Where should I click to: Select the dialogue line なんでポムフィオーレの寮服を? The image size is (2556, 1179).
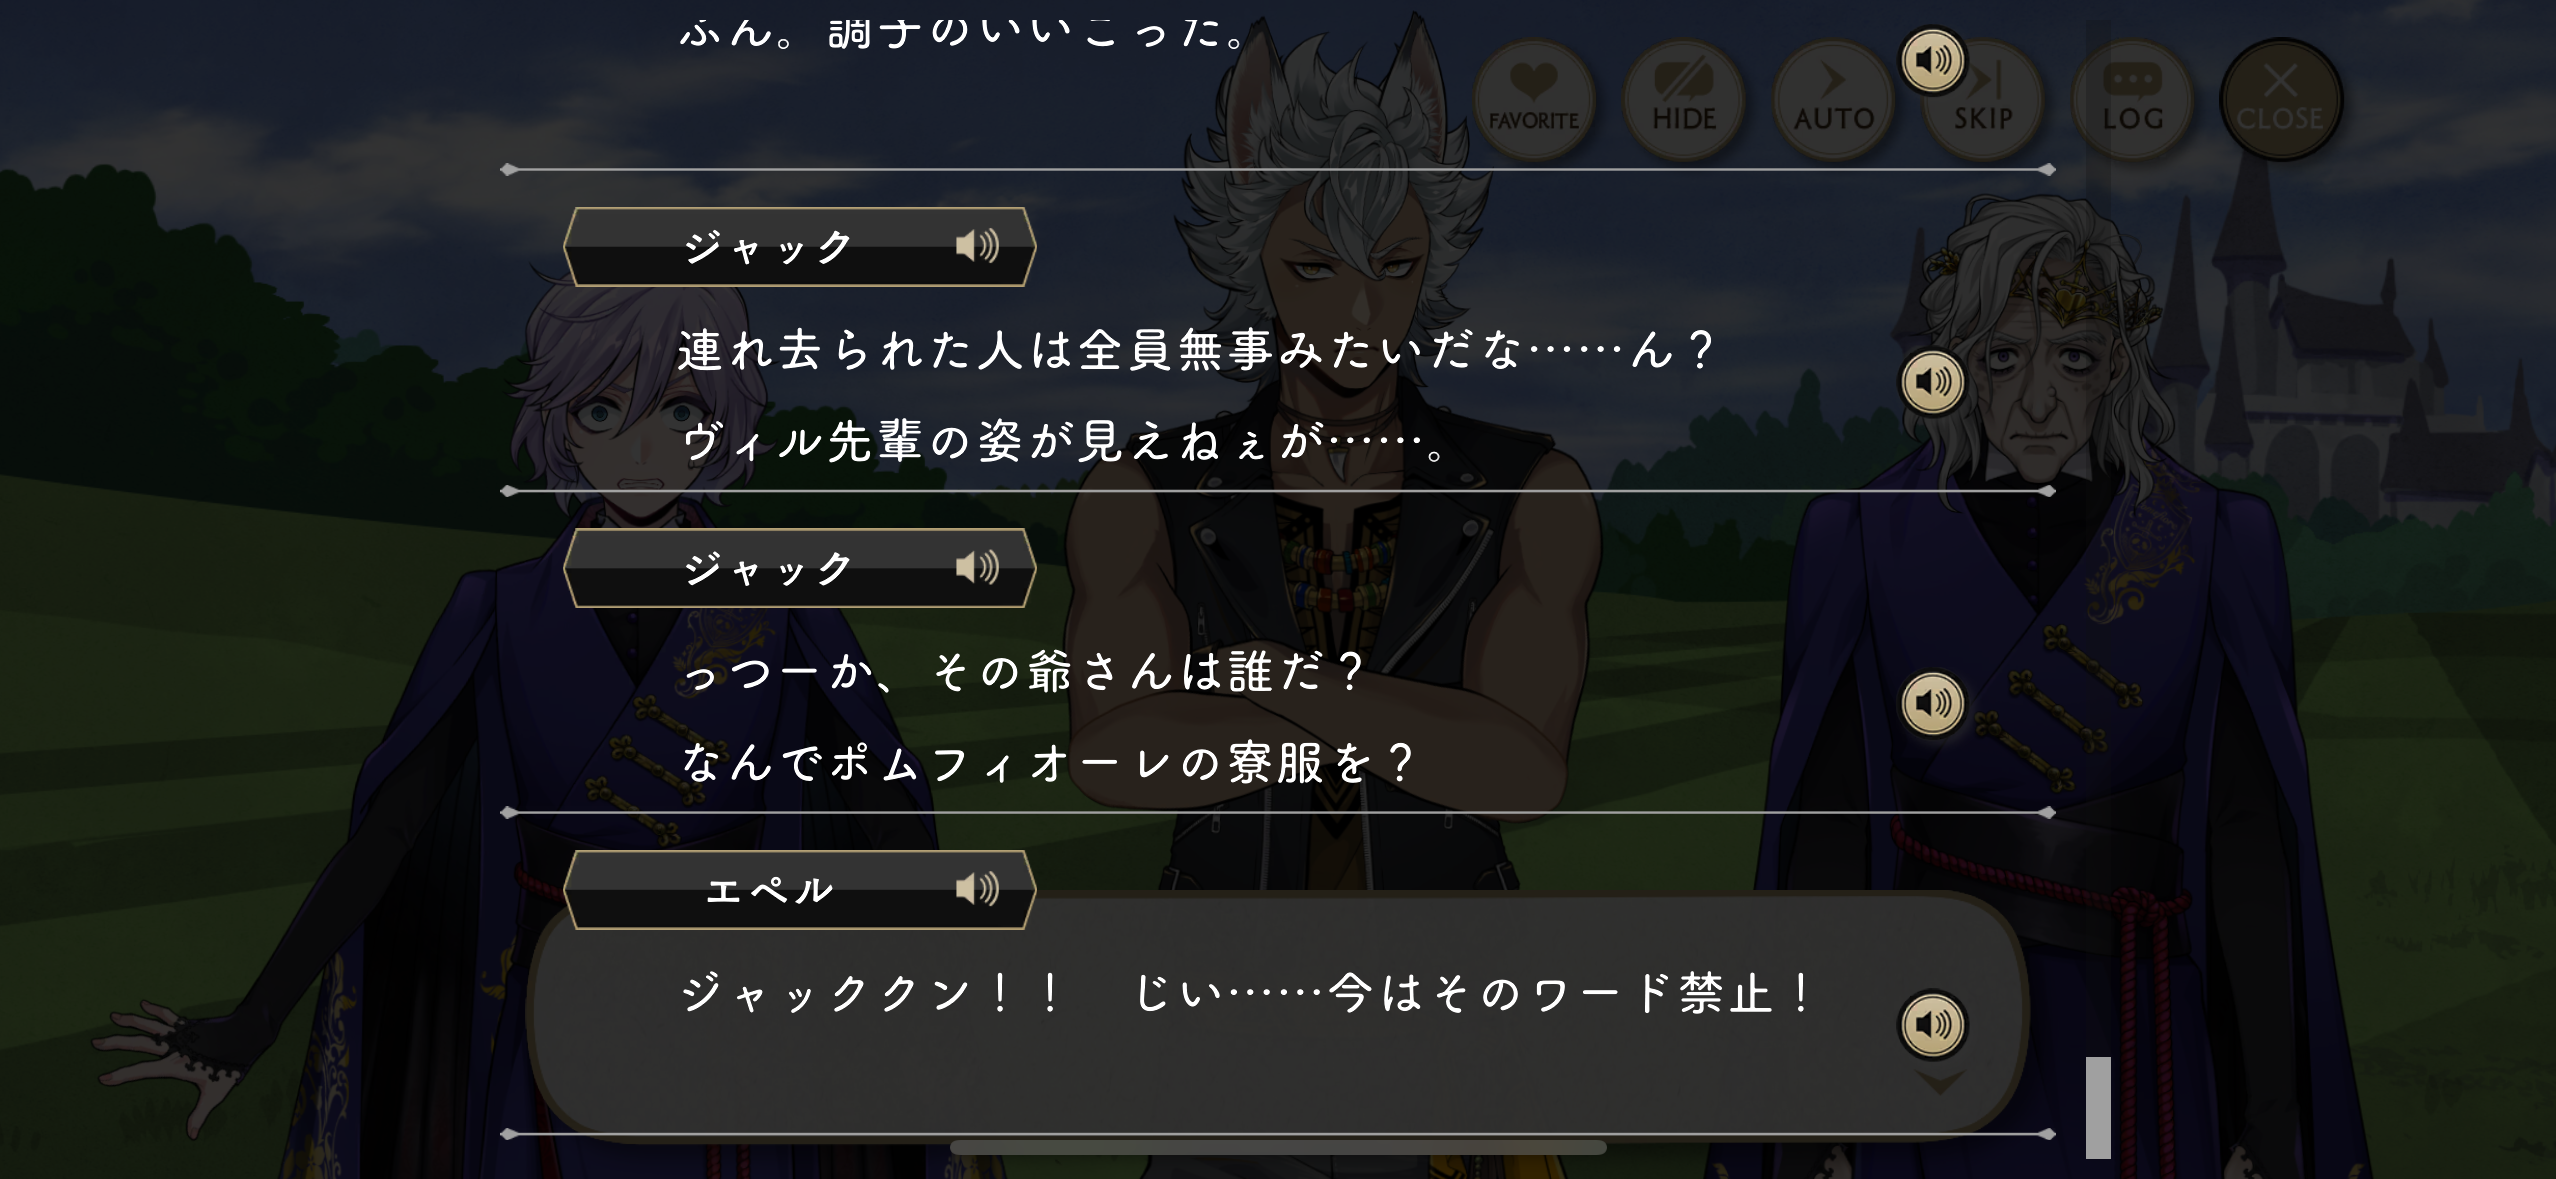[x=1048, y=764]
